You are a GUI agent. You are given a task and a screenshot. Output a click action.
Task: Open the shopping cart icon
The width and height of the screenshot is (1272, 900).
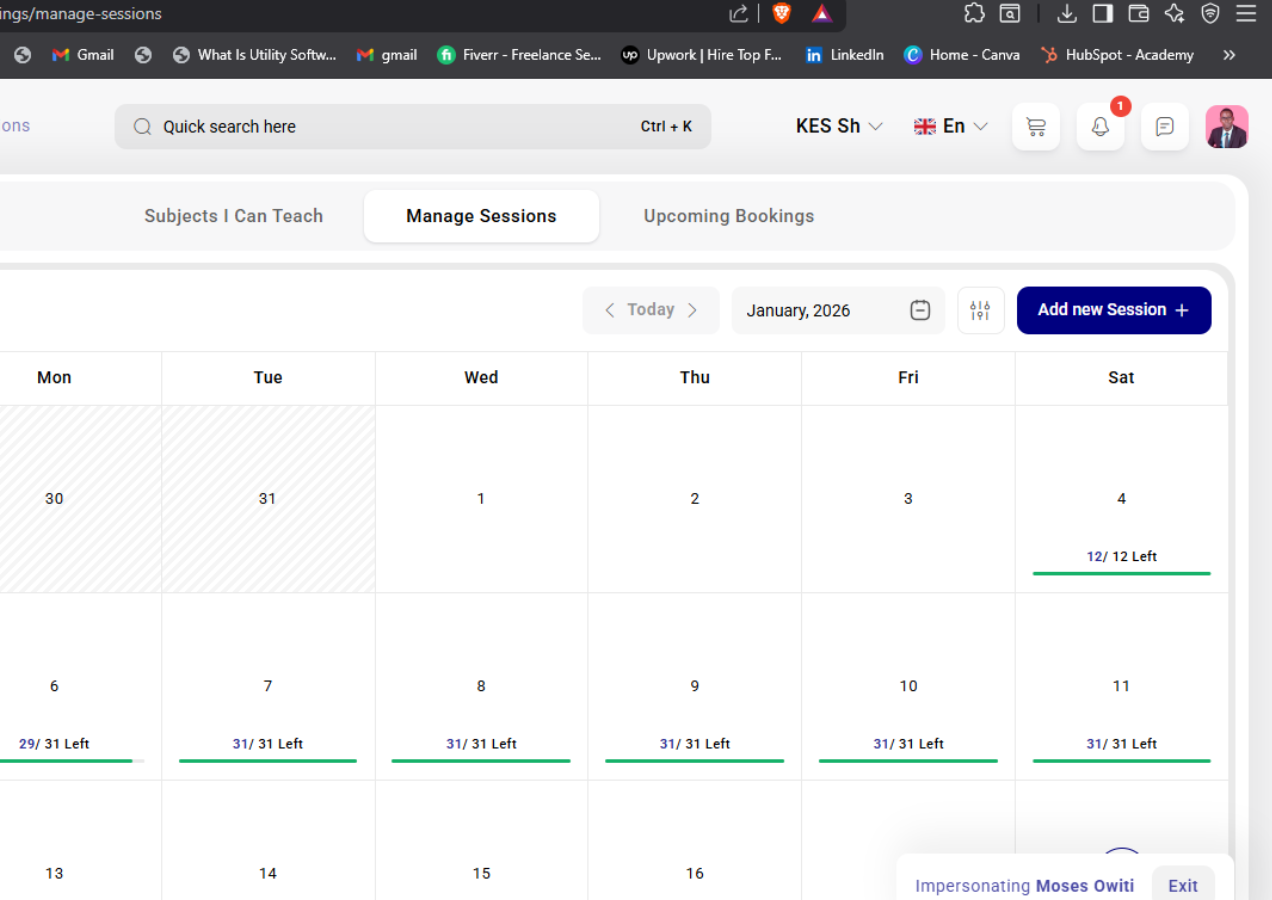[1036, 127]
